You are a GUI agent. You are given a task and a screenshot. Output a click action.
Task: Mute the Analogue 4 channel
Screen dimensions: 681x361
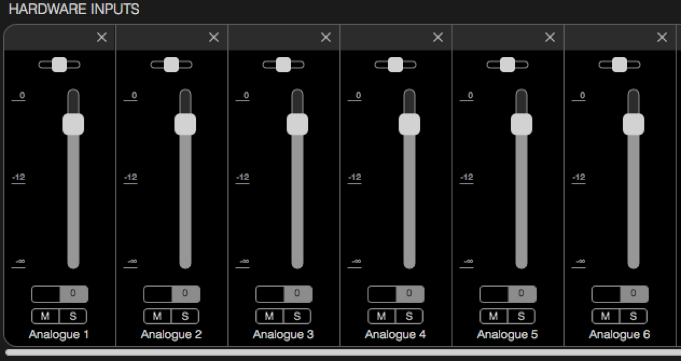point(381,316)
